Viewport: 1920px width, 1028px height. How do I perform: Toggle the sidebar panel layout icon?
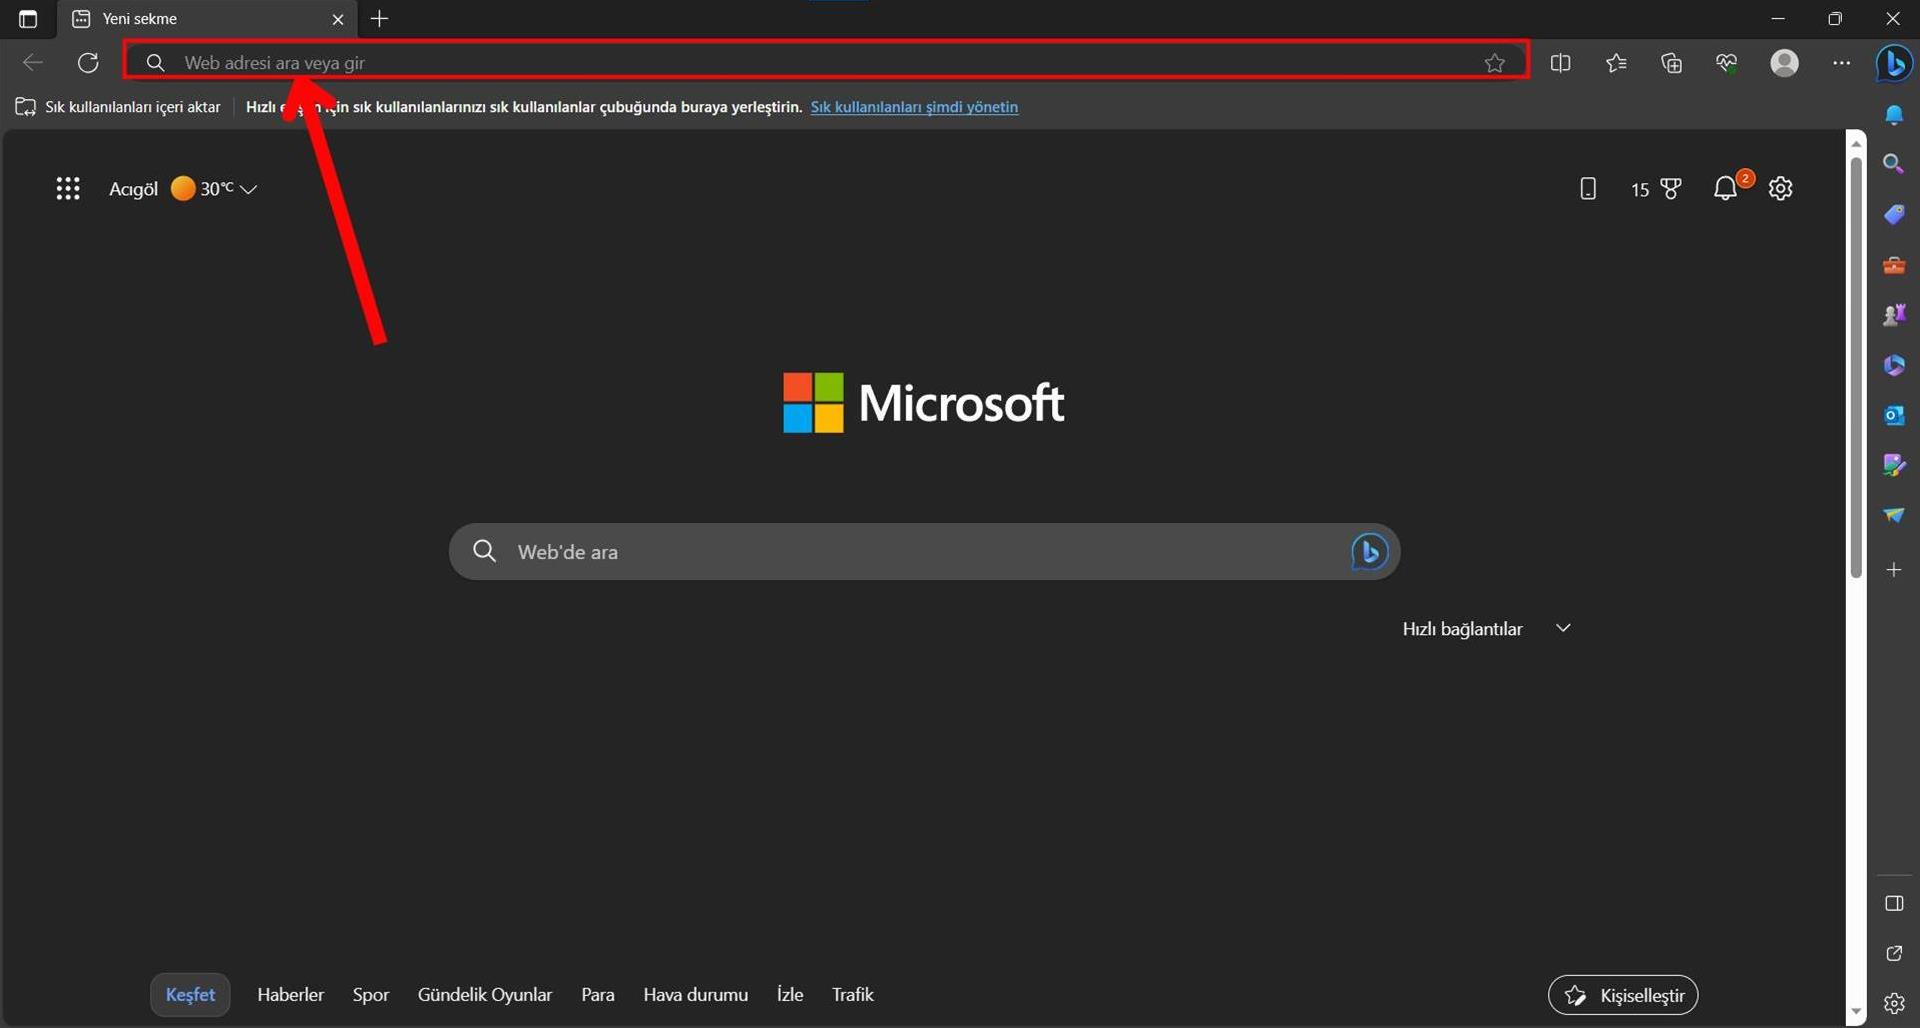coord(1894,904)
